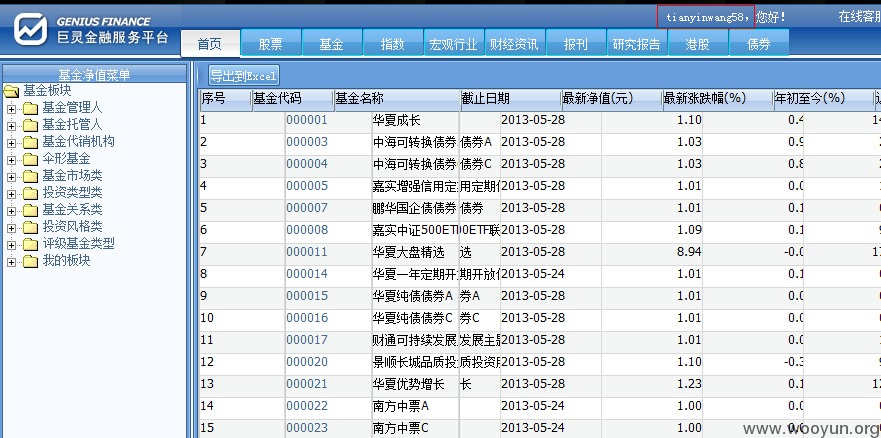881x438 pixels.
Task: Open fund code 000014 link
Action: click(307, 274)
